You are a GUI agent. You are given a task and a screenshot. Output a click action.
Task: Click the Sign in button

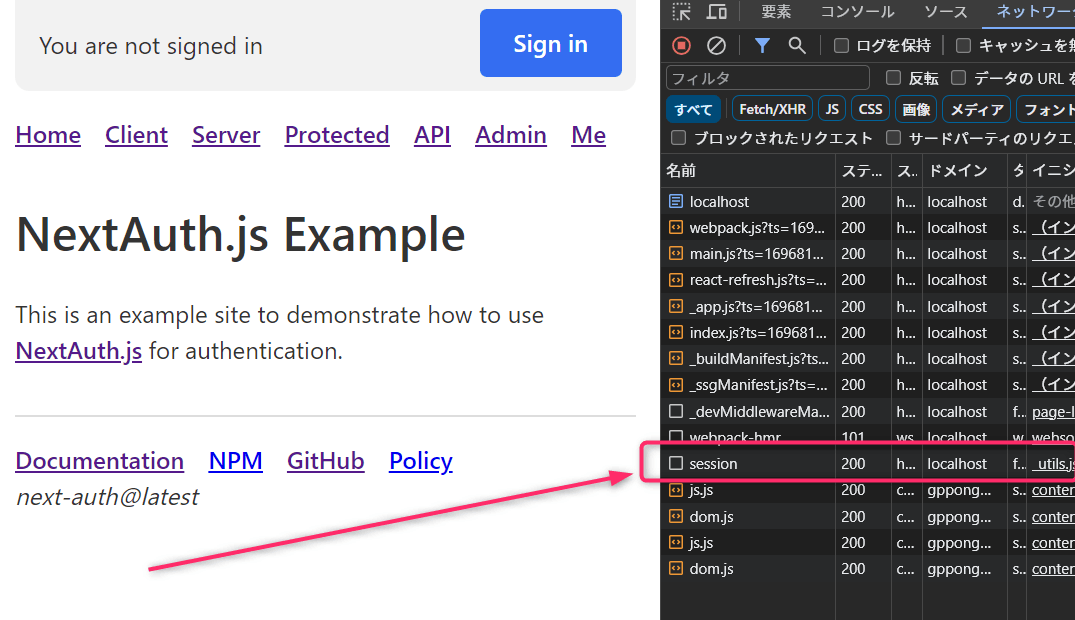pos(551,43)
